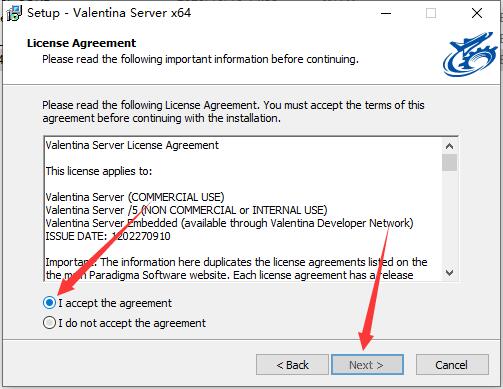Click the License Agreement heading

tap(82, 43)
